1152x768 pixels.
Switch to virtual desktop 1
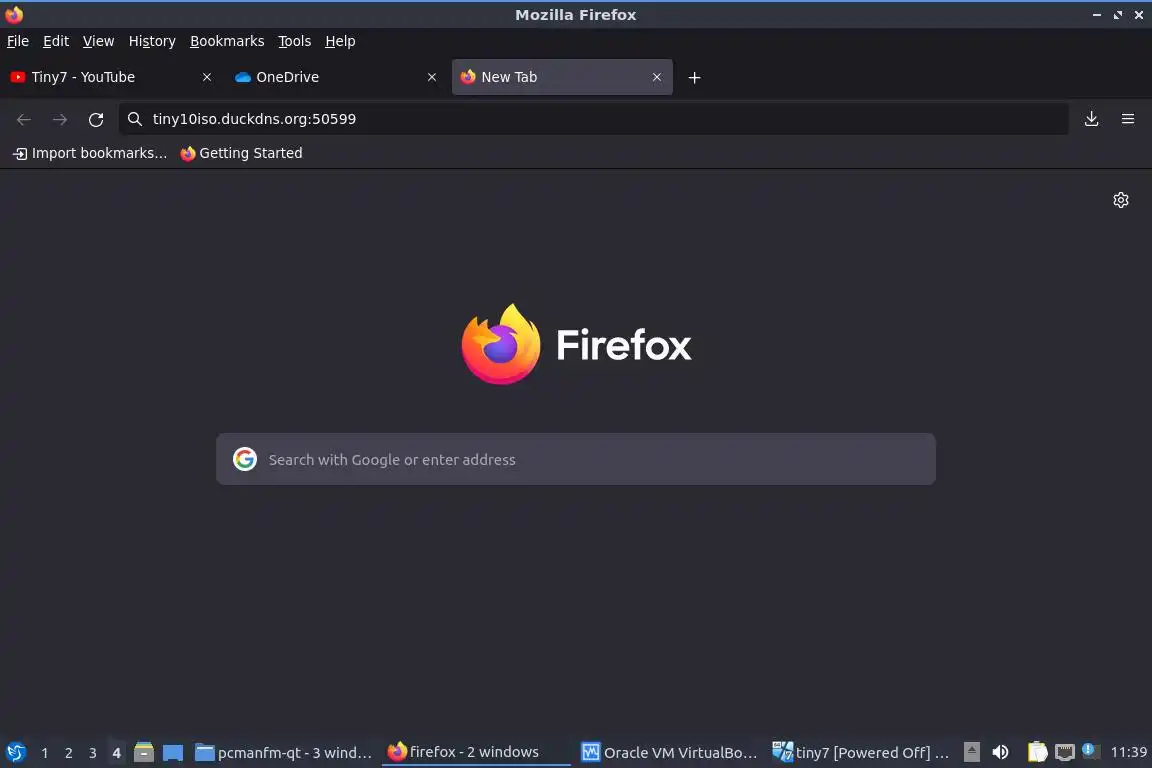(x=45, y=753)
